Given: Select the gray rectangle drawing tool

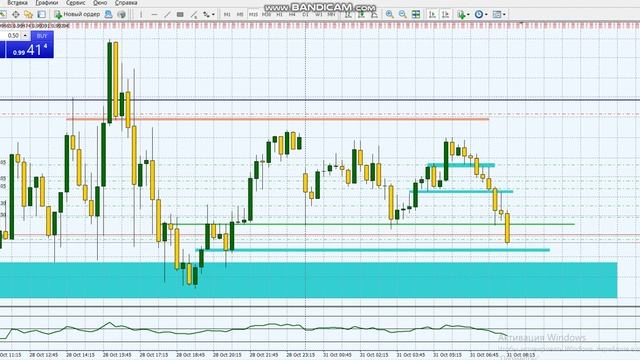Looking at the screenshot, I should point(180,15).
